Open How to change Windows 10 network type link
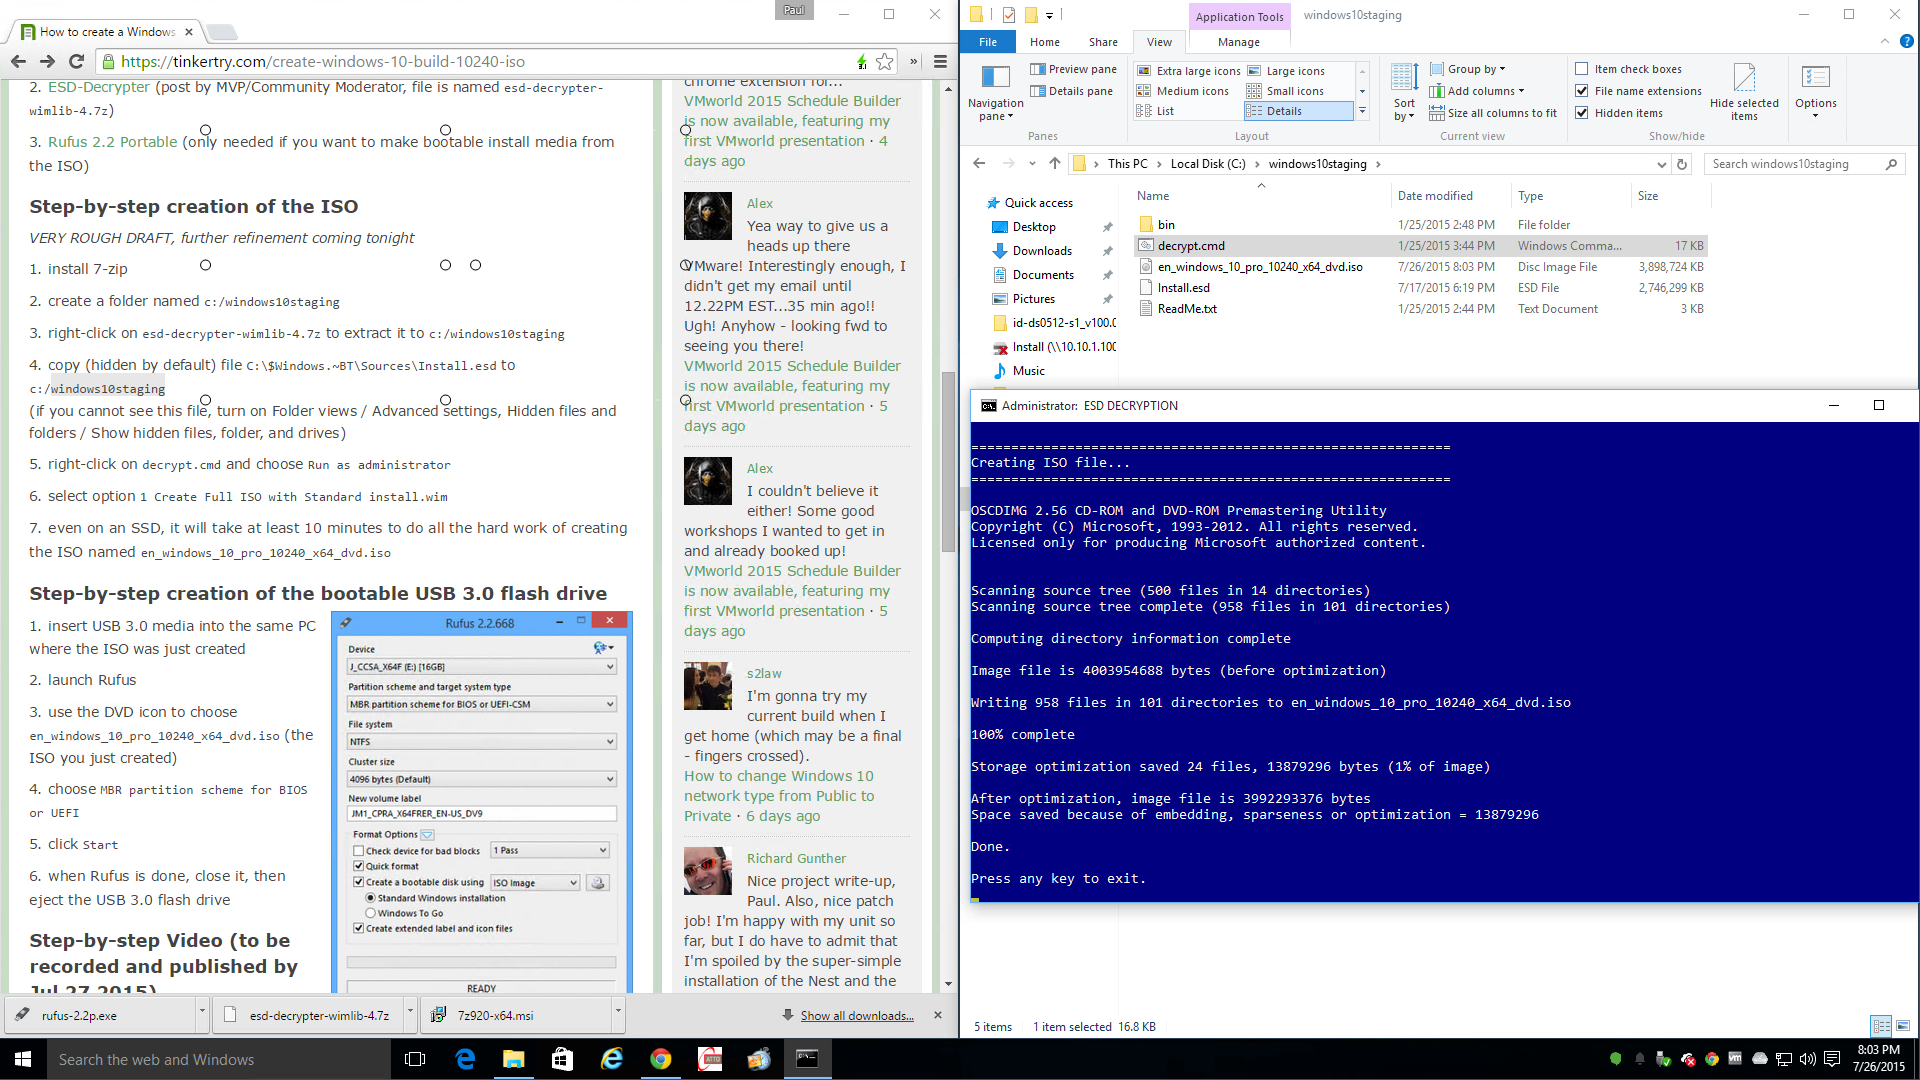 778,796
